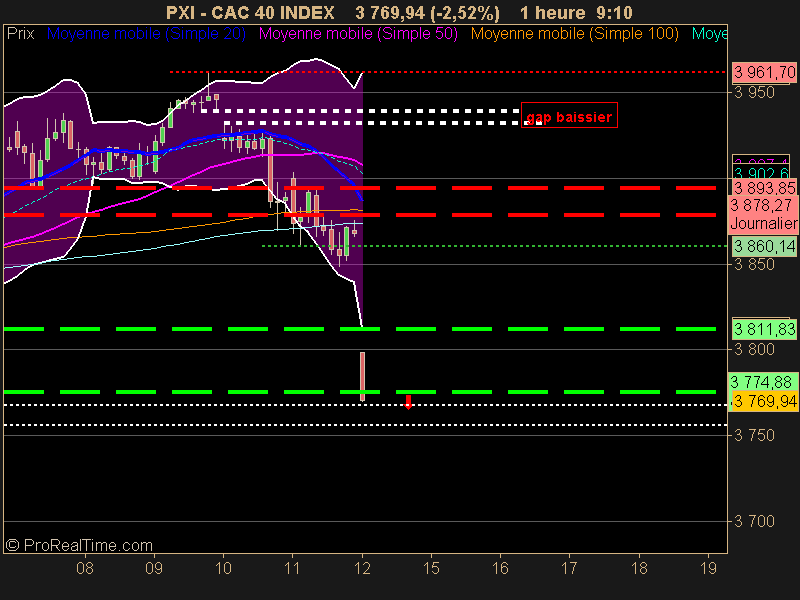Click the '3 769,94 (-2,52%)' quote in title
The height and width of the screenshot is (600, 800).
point(428,13)
